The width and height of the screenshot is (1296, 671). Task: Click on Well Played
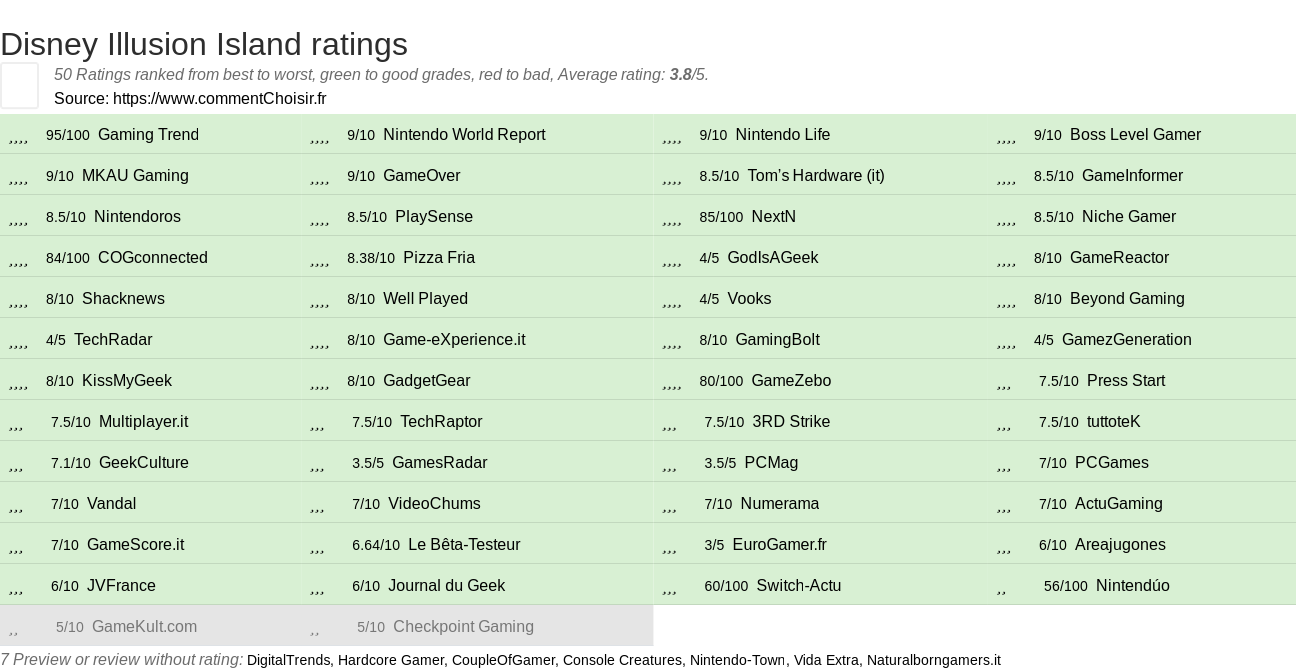[x=425, y=299]
